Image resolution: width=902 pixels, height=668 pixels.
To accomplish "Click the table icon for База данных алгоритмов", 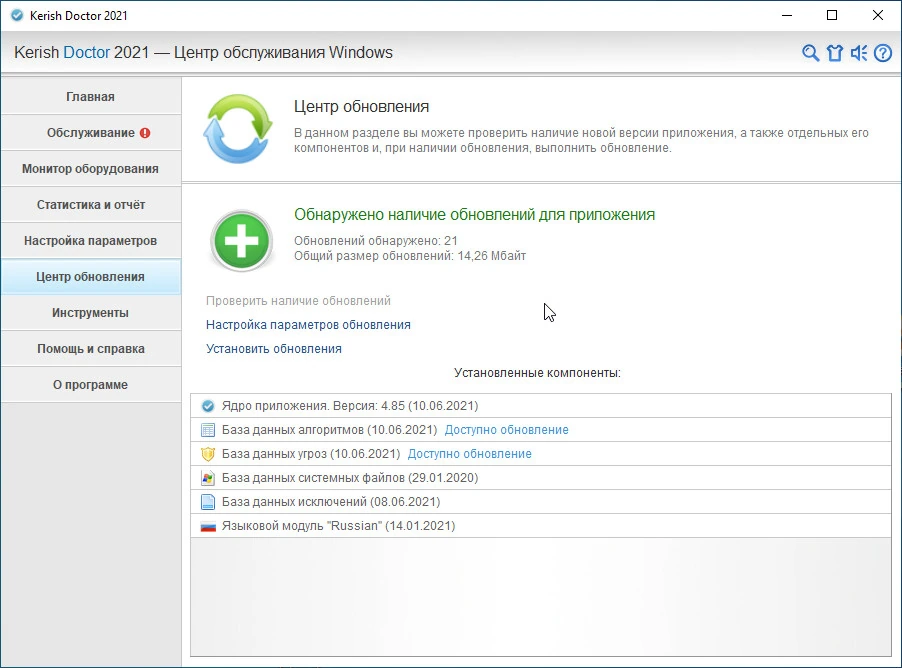I will (x=208, y=430).
